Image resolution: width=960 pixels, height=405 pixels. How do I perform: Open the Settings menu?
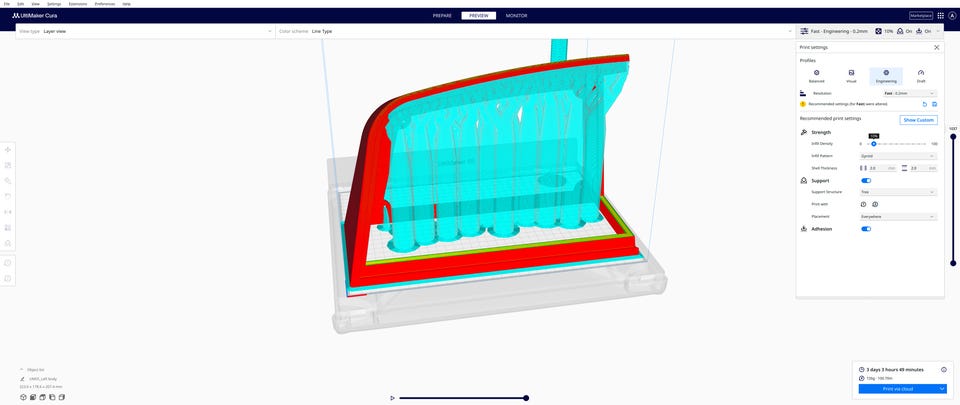pyautogui.click(x=54, y=4)
